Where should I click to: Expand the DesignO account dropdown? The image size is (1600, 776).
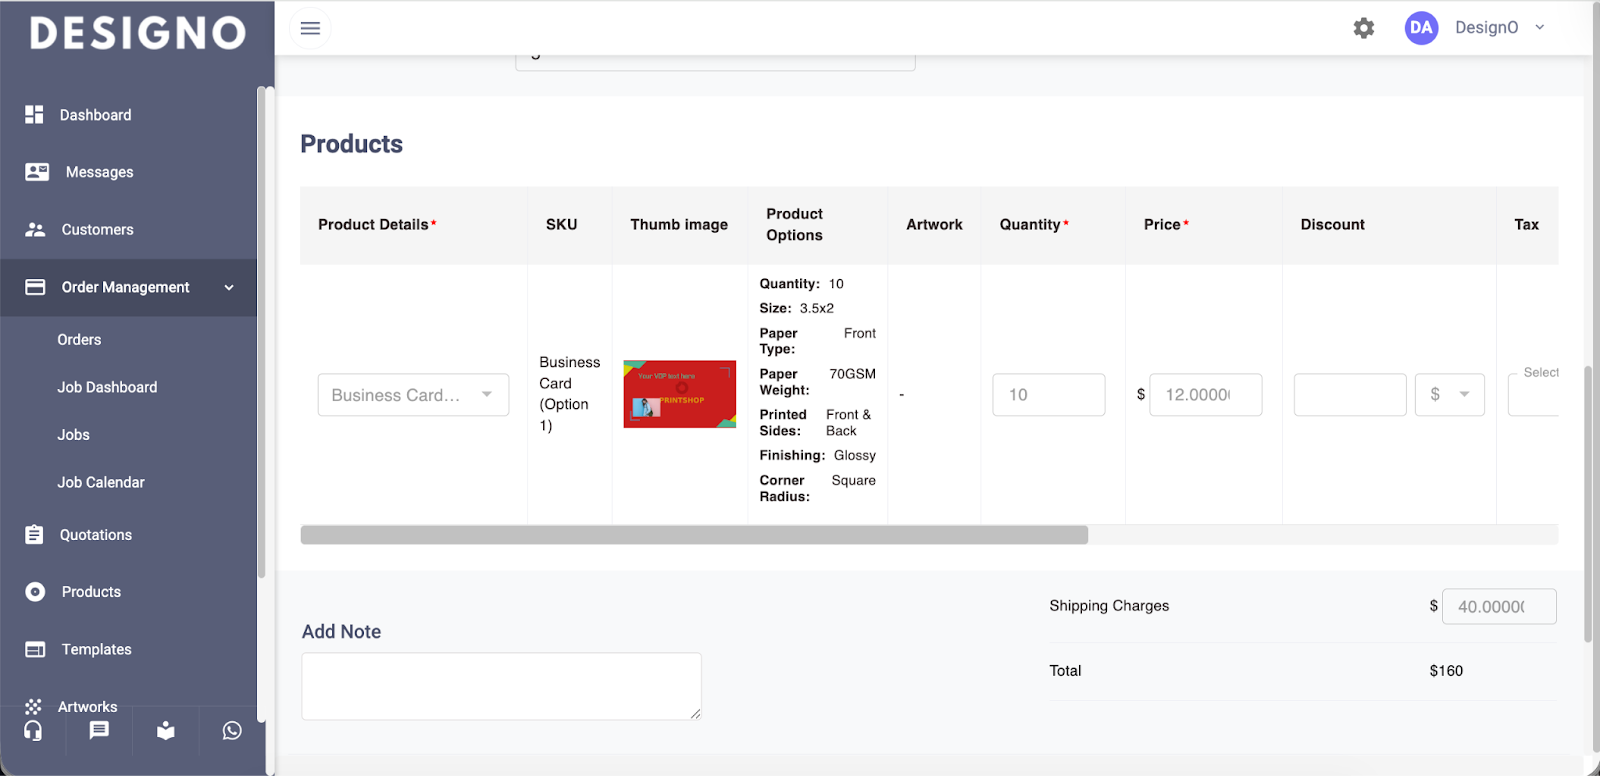[x=1539, y=28]
